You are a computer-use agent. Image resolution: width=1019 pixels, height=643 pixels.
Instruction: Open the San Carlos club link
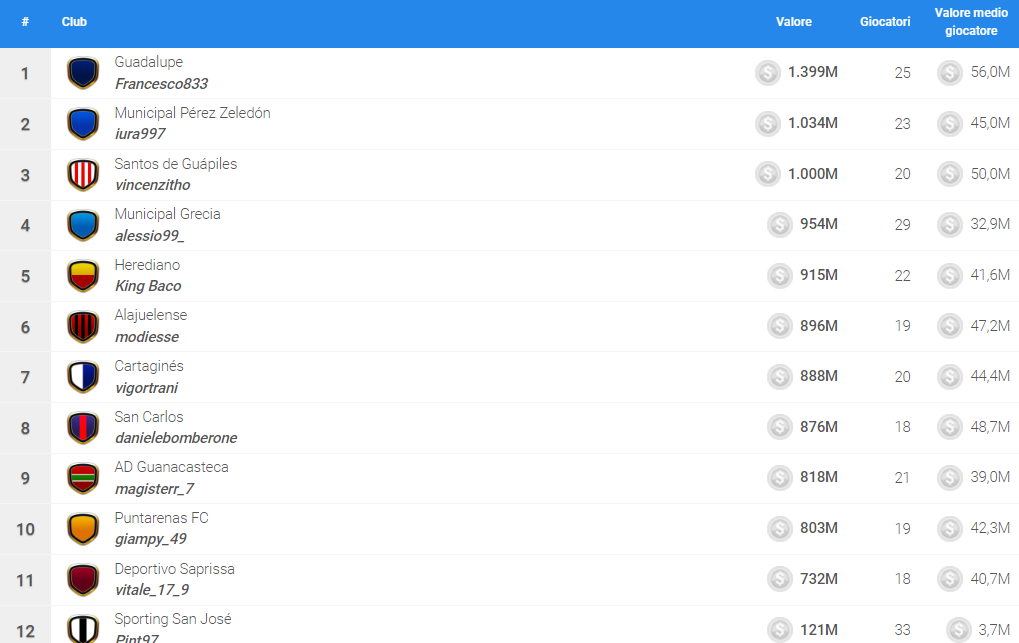coord(149,417)
